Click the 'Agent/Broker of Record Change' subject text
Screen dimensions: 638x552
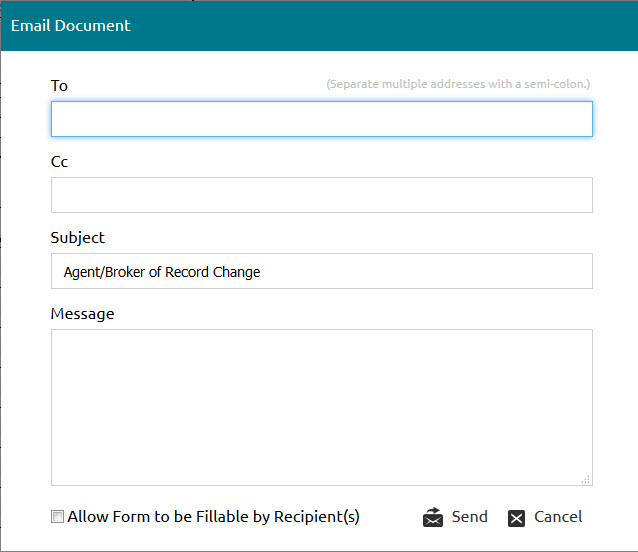[x=162, y=272]
